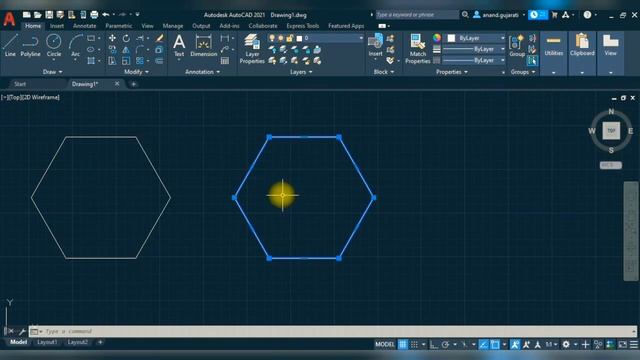The height and width of the screenshot is (360, 640).
Task: Click the Erase tool icon
Action: pos(159,38)
